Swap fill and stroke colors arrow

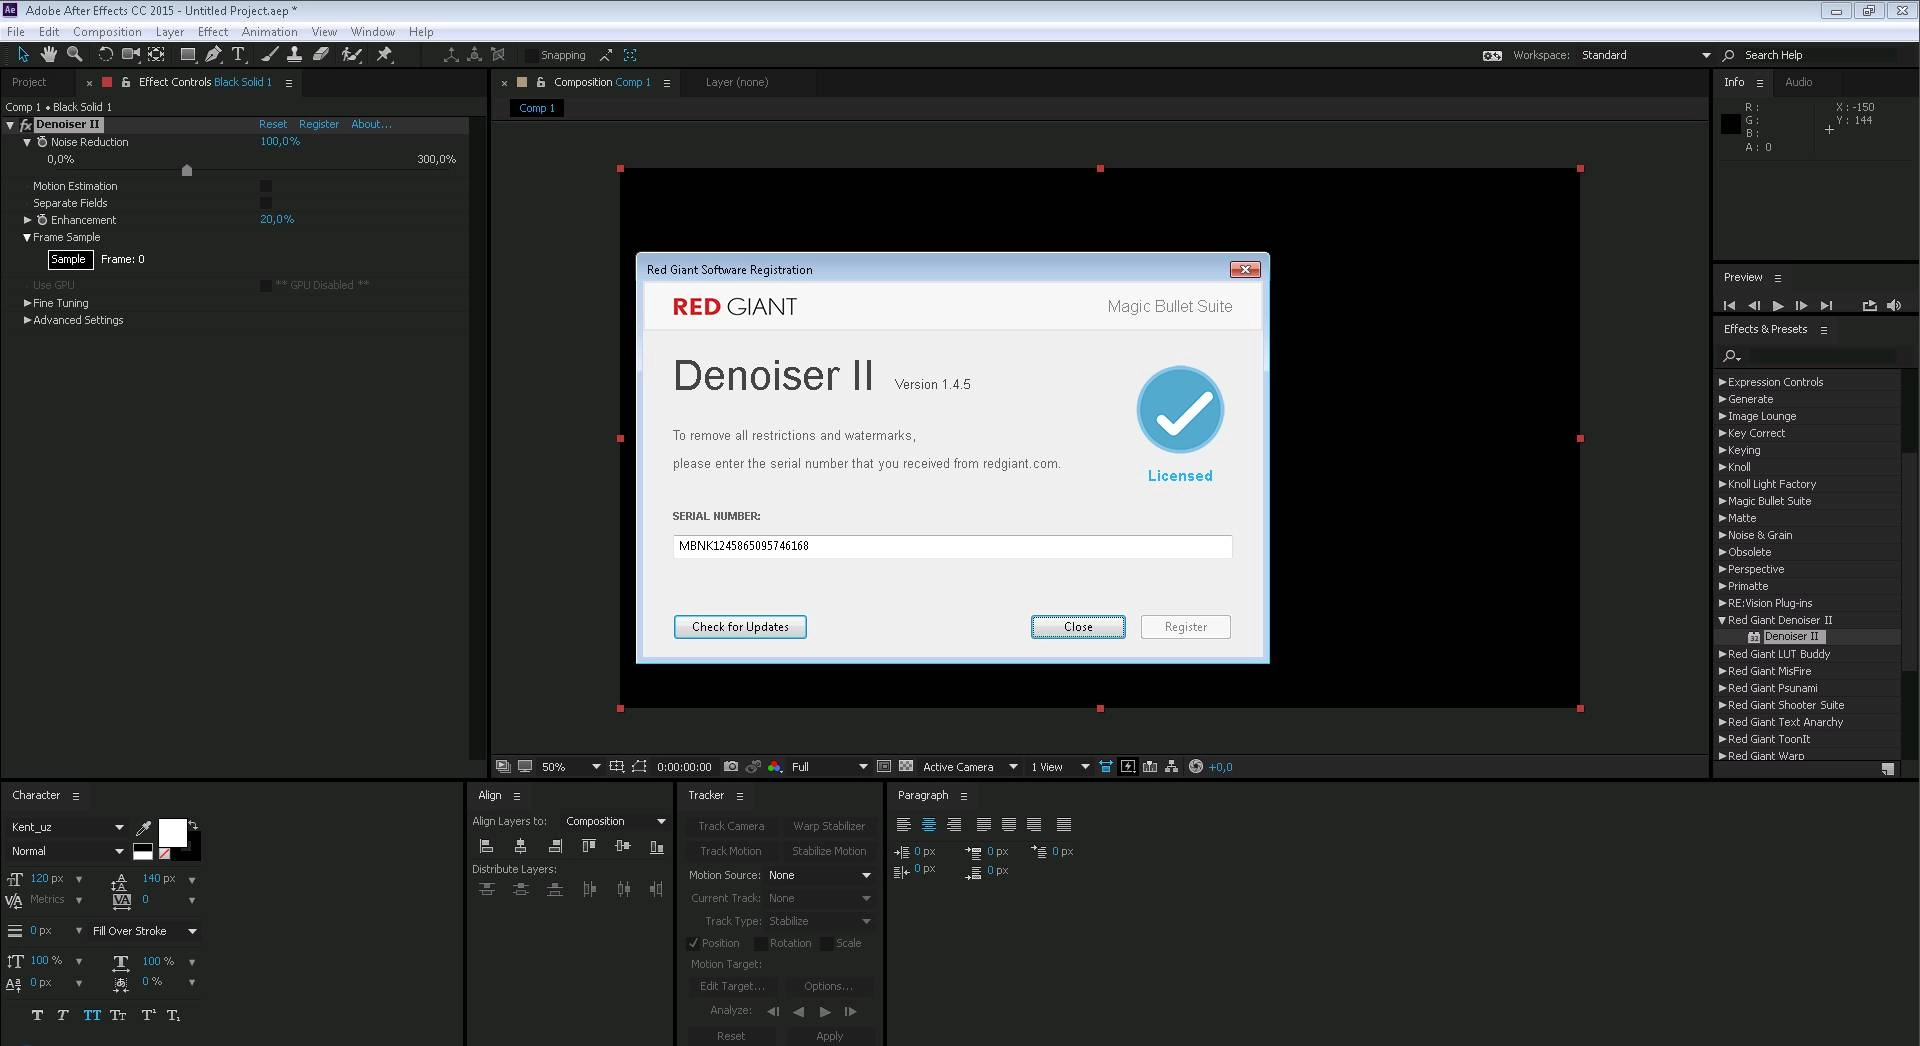pos(194,825)
